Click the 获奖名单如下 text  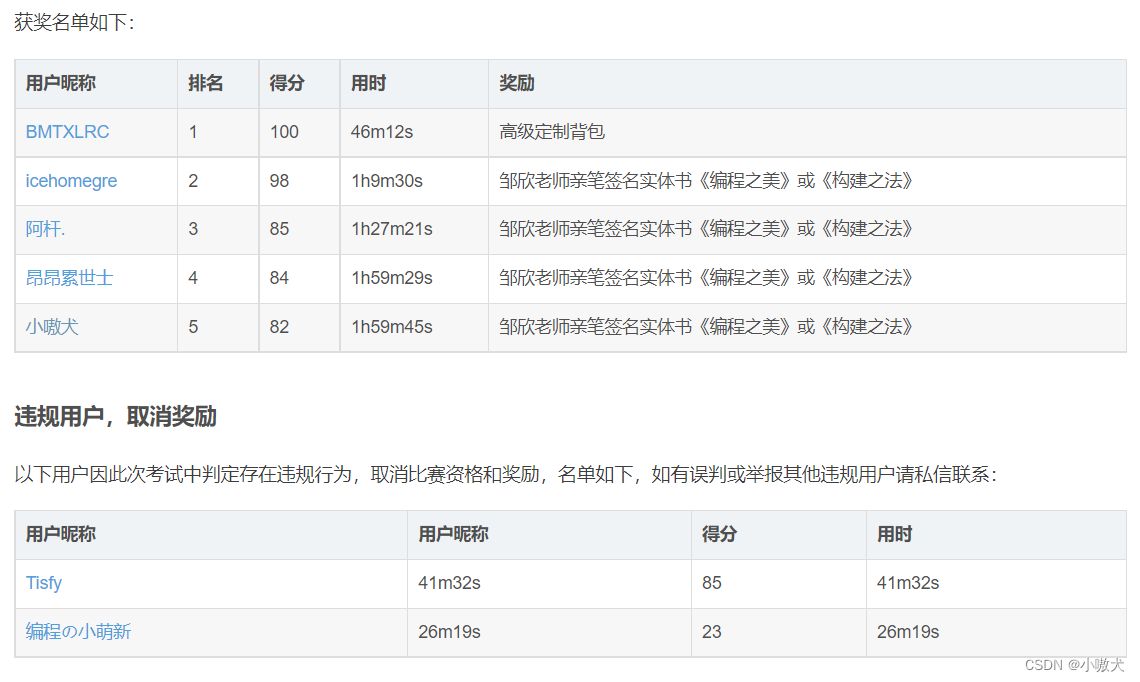click(75, 22)
